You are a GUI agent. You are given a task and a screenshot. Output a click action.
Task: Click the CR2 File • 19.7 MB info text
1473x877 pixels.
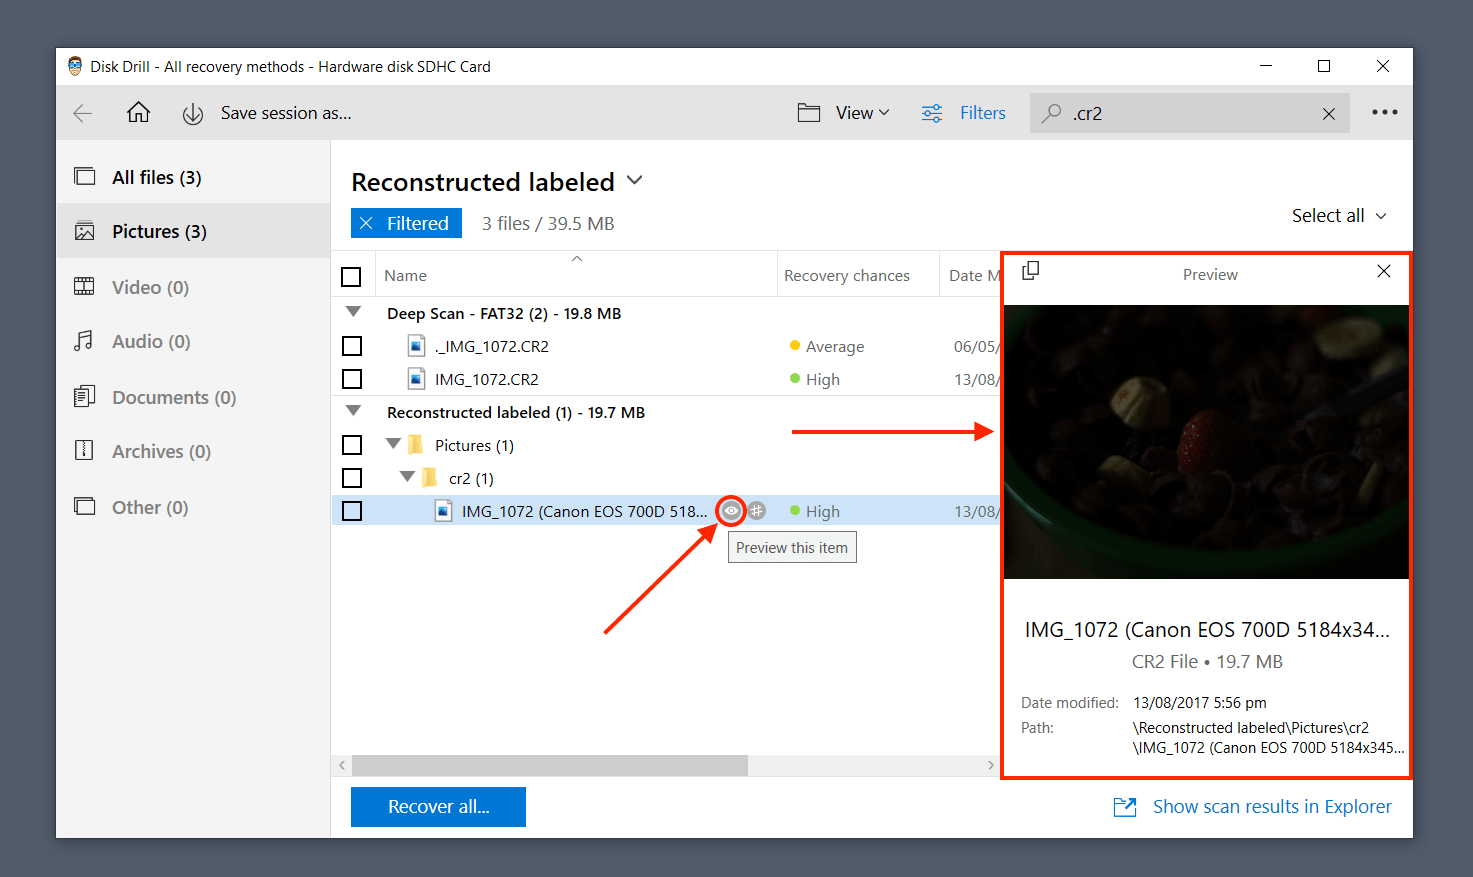[1207, 661]
